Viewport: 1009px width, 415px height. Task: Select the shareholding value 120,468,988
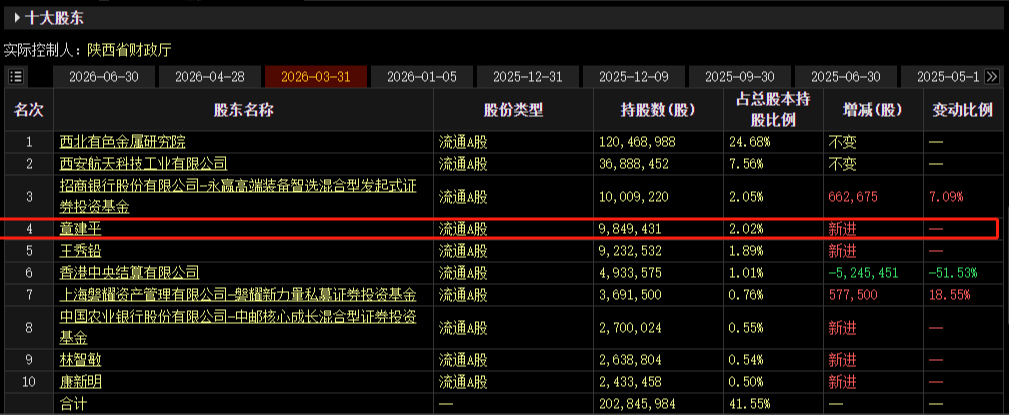click(x=637, y=142)
